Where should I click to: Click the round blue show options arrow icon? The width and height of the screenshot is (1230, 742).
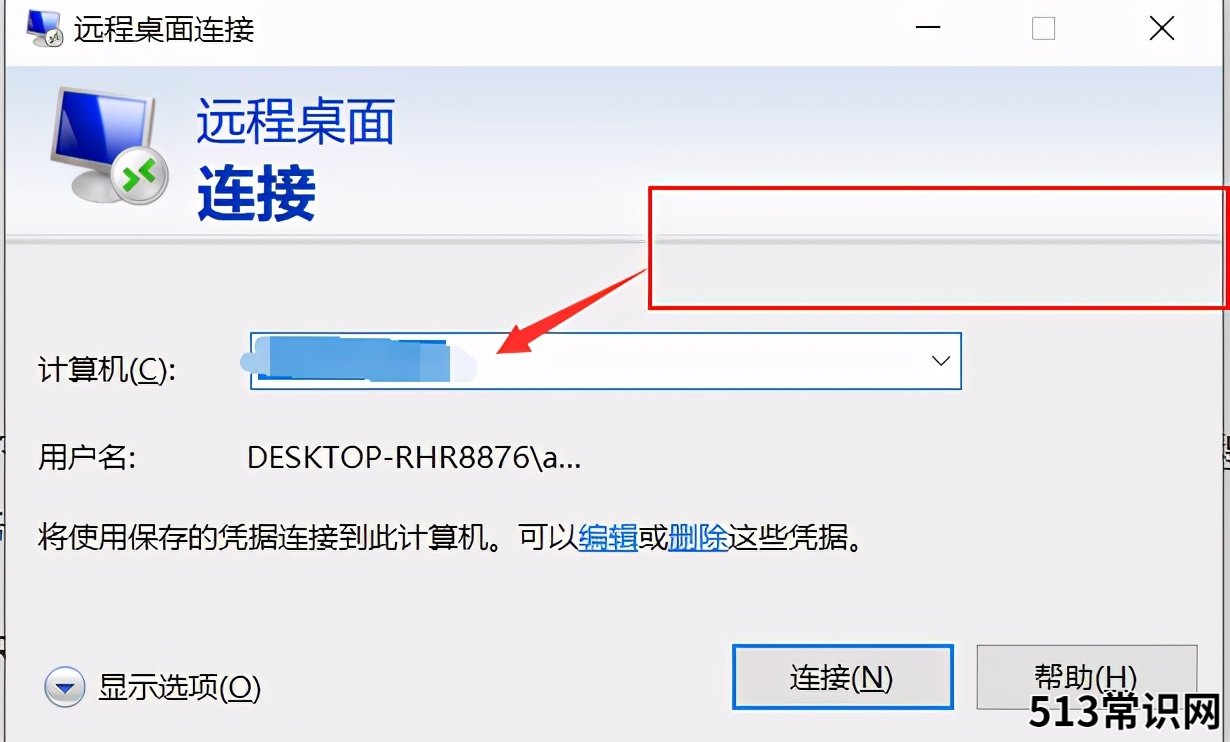65,687
